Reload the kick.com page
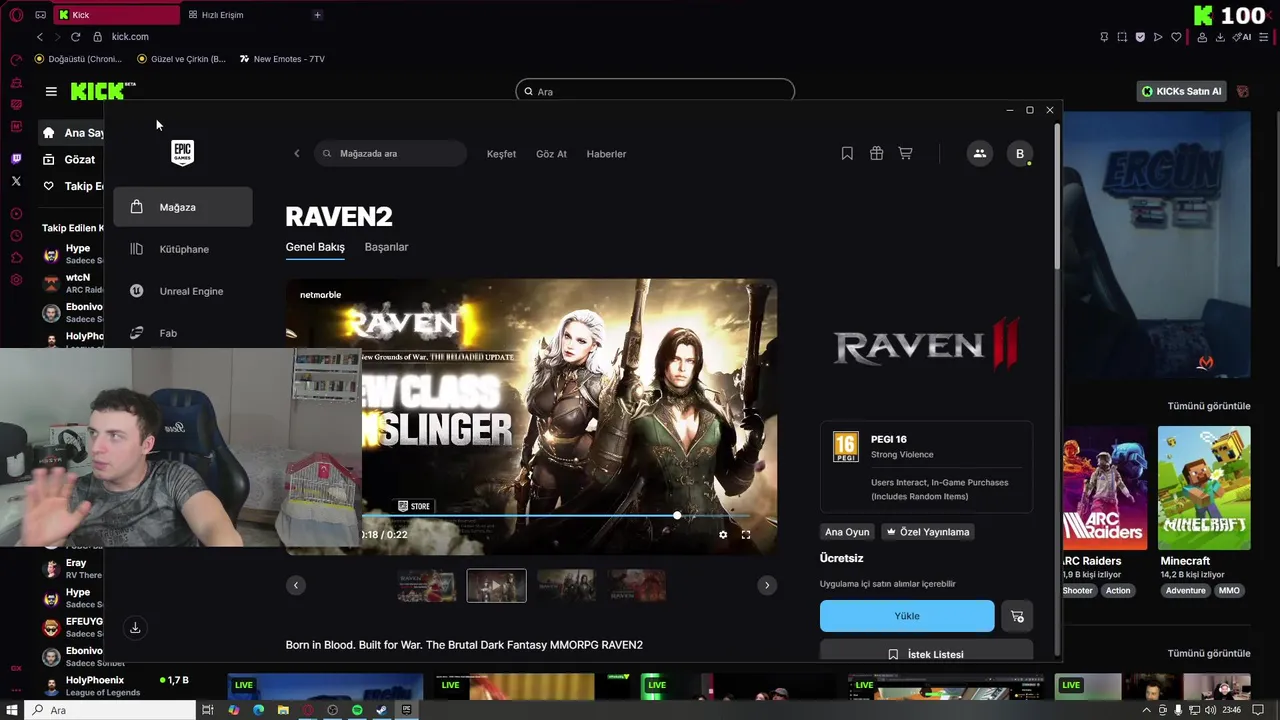This screenshot has width=1280, height=720. (x=75, y=37)
